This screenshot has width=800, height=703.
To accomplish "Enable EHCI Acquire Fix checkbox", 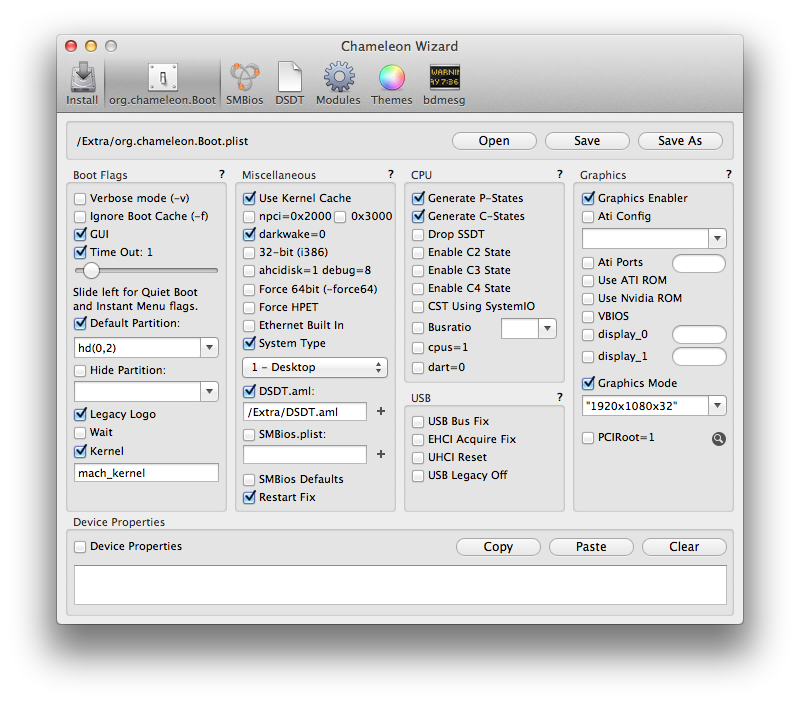I will 418,440.
